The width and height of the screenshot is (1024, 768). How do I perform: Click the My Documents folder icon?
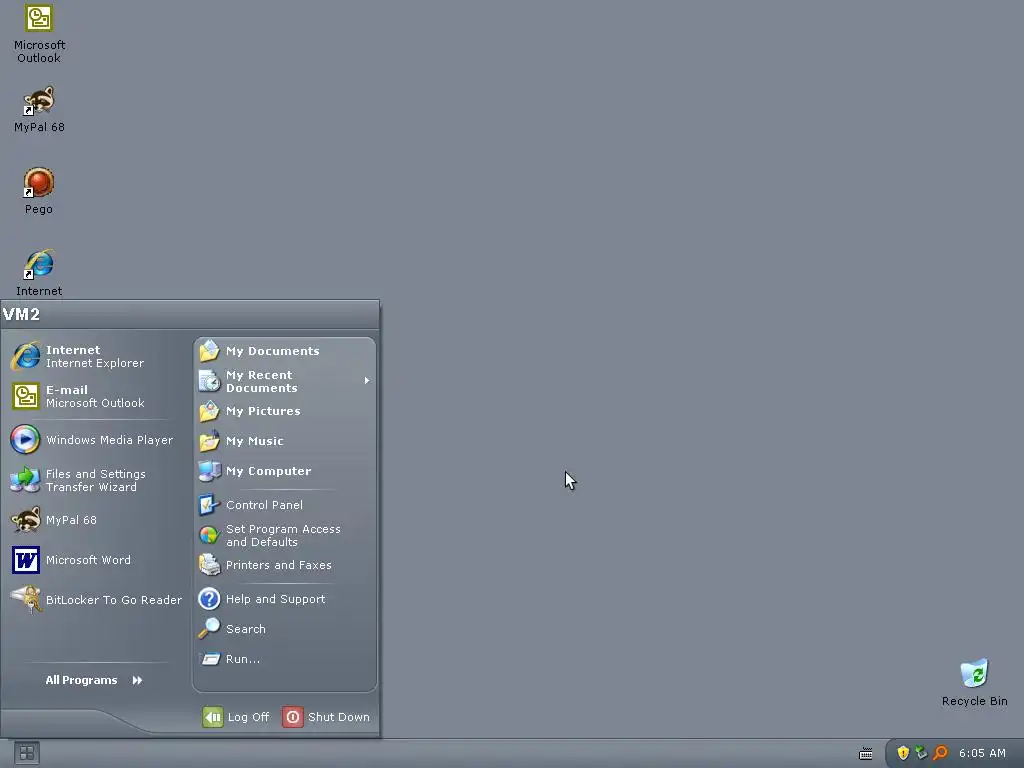click(x=209, y=351)
